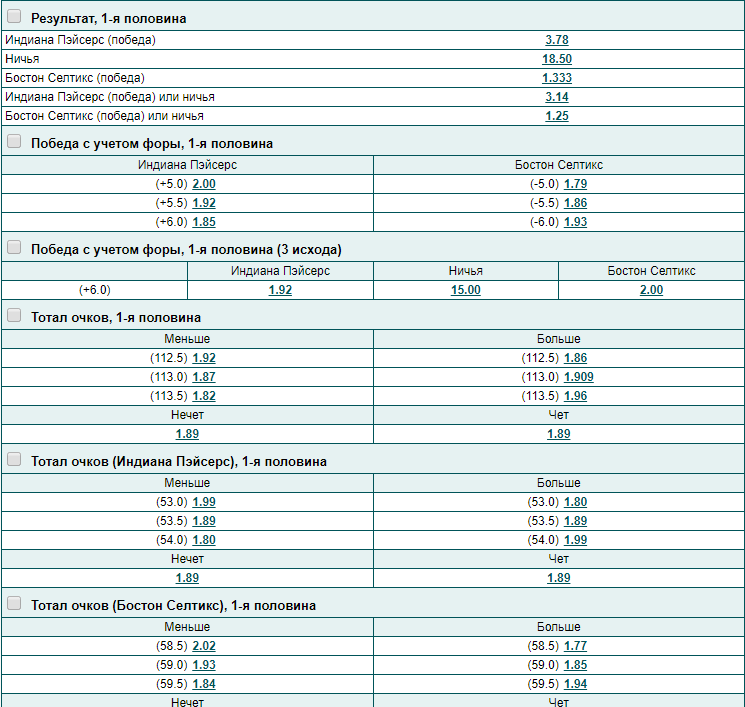Mark checkbox for 'Тотал очков (Бостон Селтикс), 1-я половина'

tap(14, 603)
